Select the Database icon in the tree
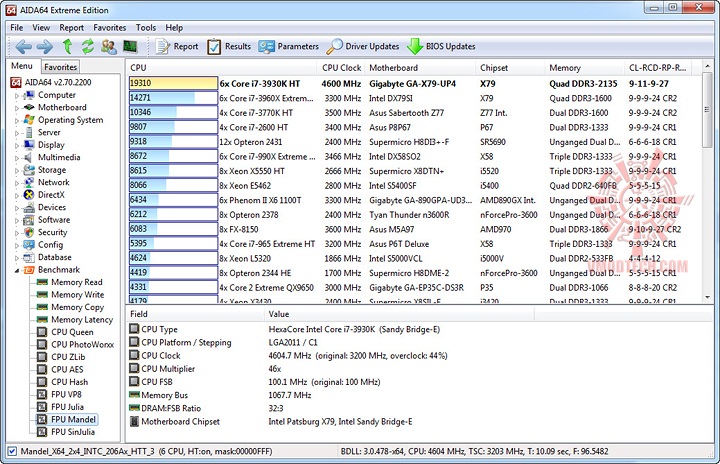 click(x=28, y=257)
